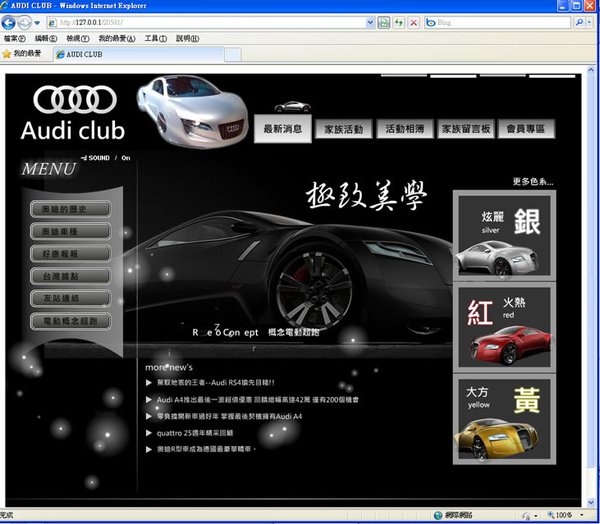Click the 台灣據點 menu button
Viewport: 600px width, 524px height.
pos(70,276)
